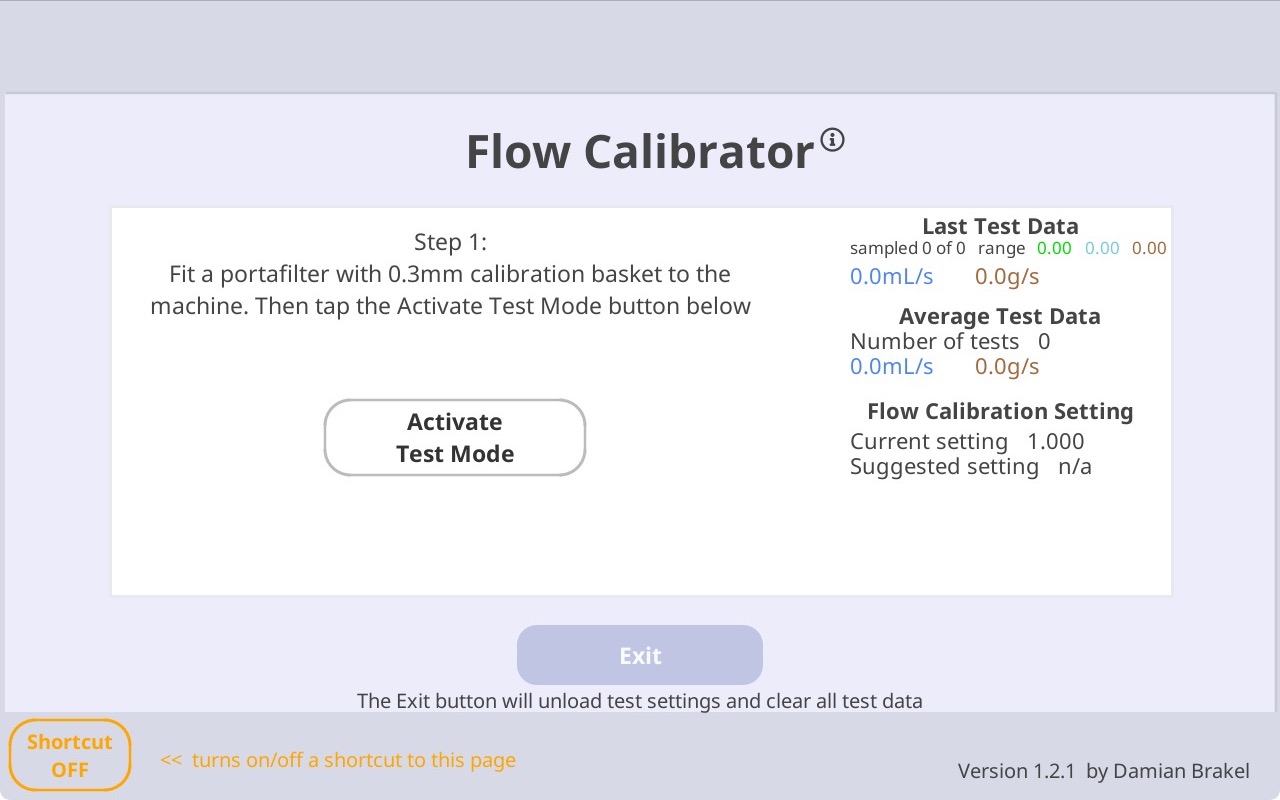The image size is (1280, 800).
Task: Click last test 0.0mL/s flow reading
Action: tap(892, 277)
